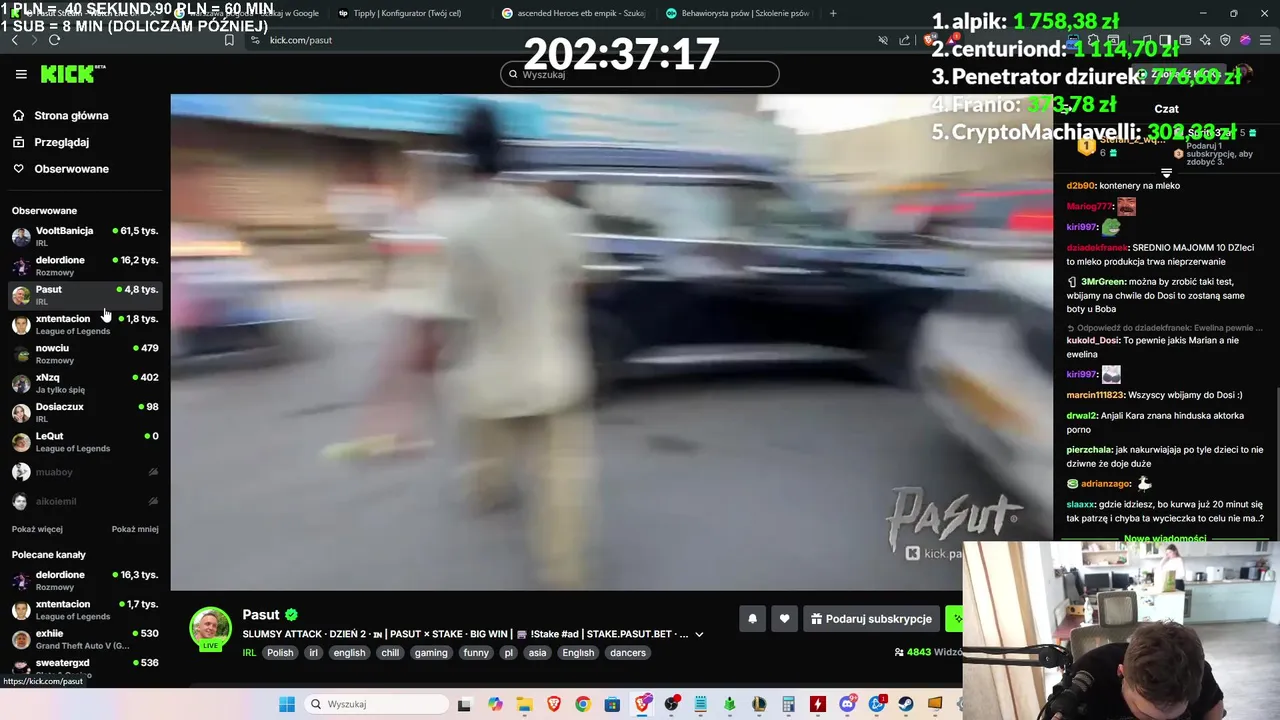Click username 3MrGreen in chat

(1103, 282)
